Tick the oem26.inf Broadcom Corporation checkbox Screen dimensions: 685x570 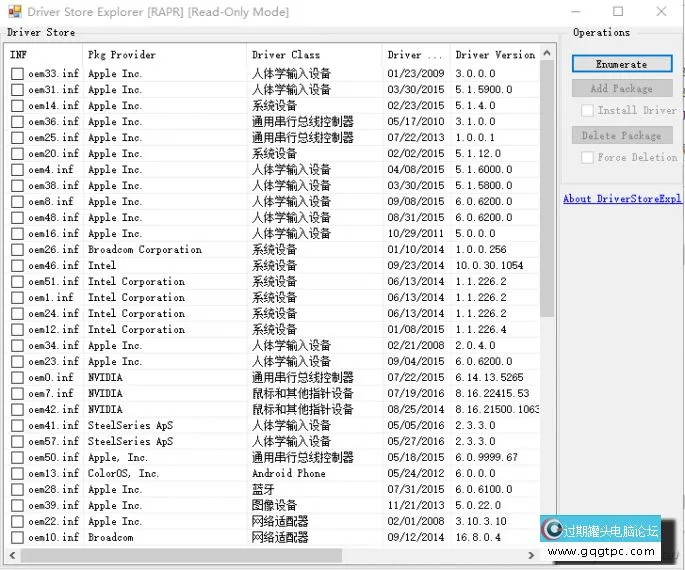click(x=17, y=250)
